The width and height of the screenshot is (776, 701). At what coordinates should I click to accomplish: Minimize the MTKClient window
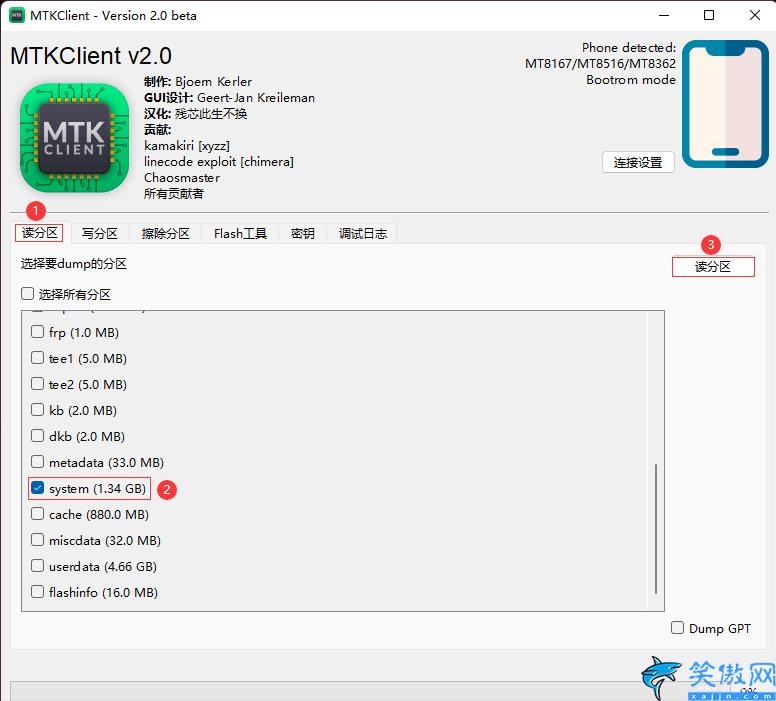(x=664, y=15)
